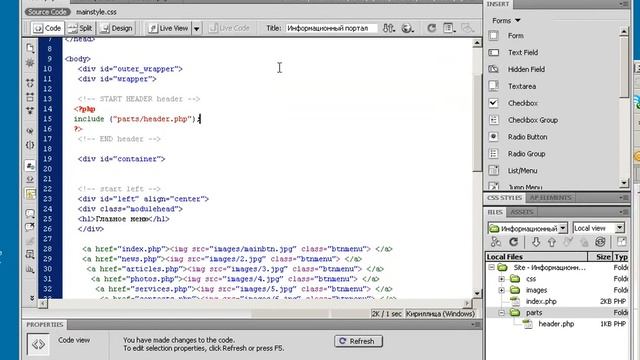Toggle Live View mode
This screenshot has height=360, width=640.
point(168,28)
